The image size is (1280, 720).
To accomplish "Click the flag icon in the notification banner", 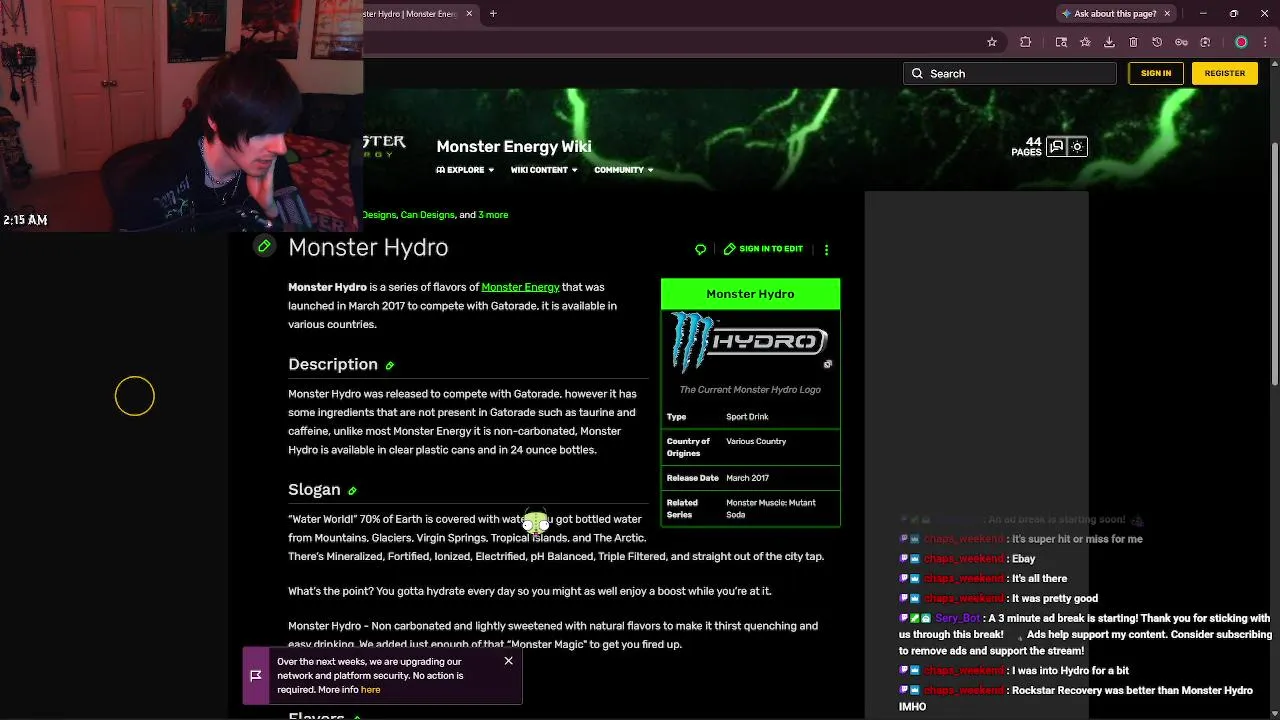I will coord(256,676).
